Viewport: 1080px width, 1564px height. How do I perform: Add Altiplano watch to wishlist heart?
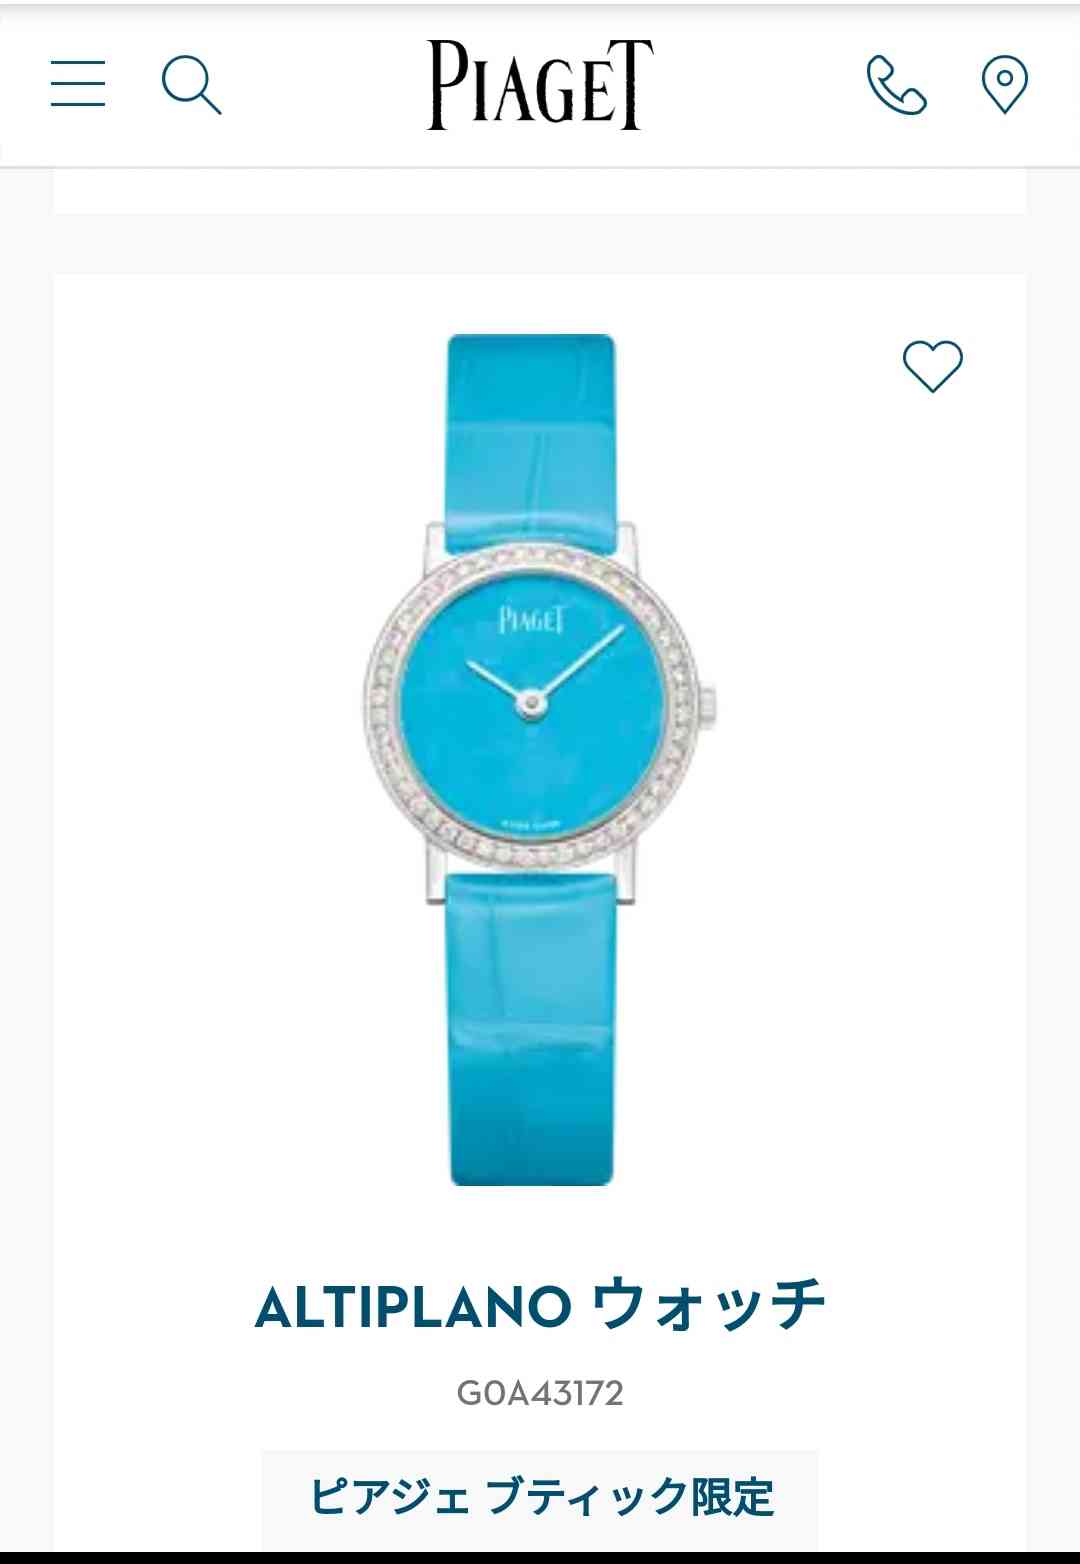(x=932, y=366)
